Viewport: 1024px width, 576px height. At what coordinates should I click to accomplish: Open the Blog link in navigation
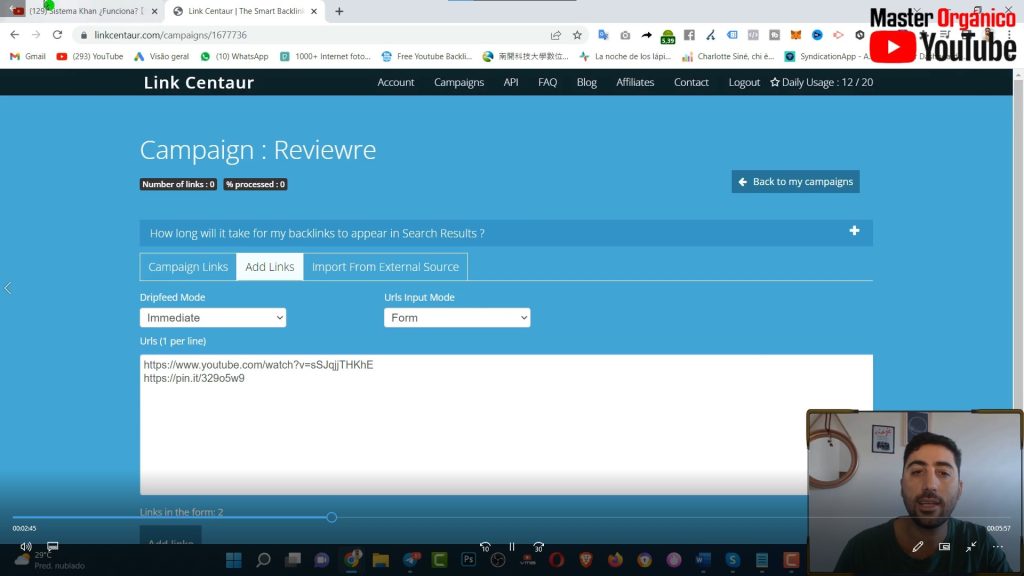(586, 82)
